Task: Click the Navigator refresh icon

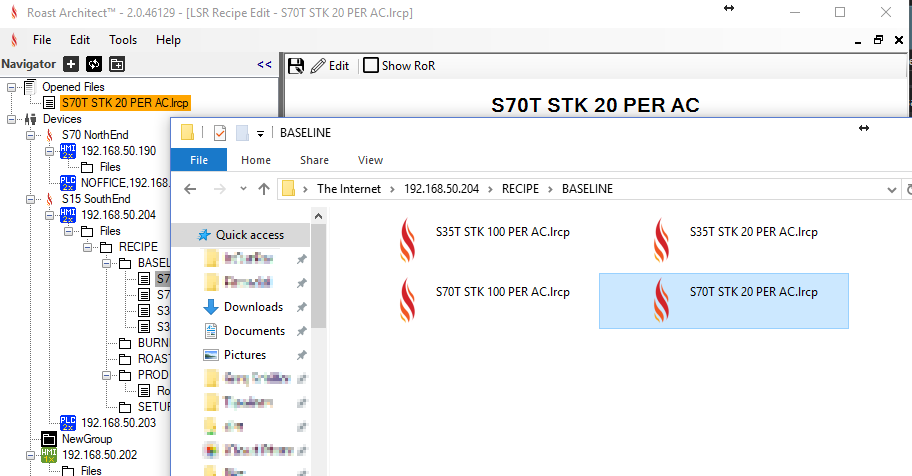Action: (94, 64)
